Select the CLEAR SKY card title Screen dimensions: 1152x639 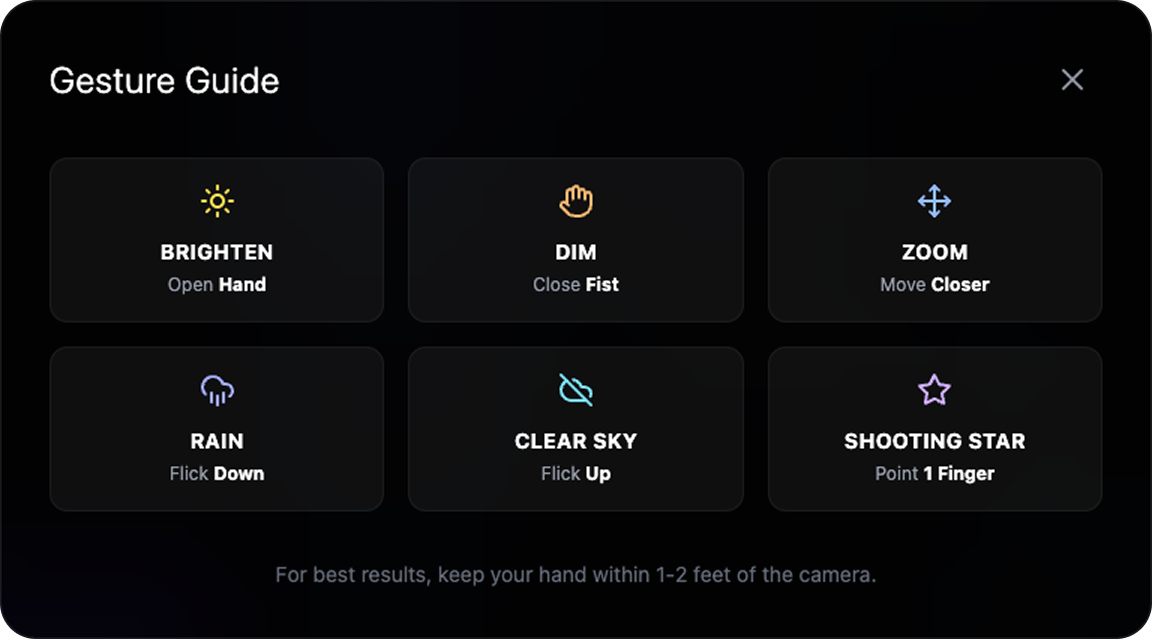(576, 441)
